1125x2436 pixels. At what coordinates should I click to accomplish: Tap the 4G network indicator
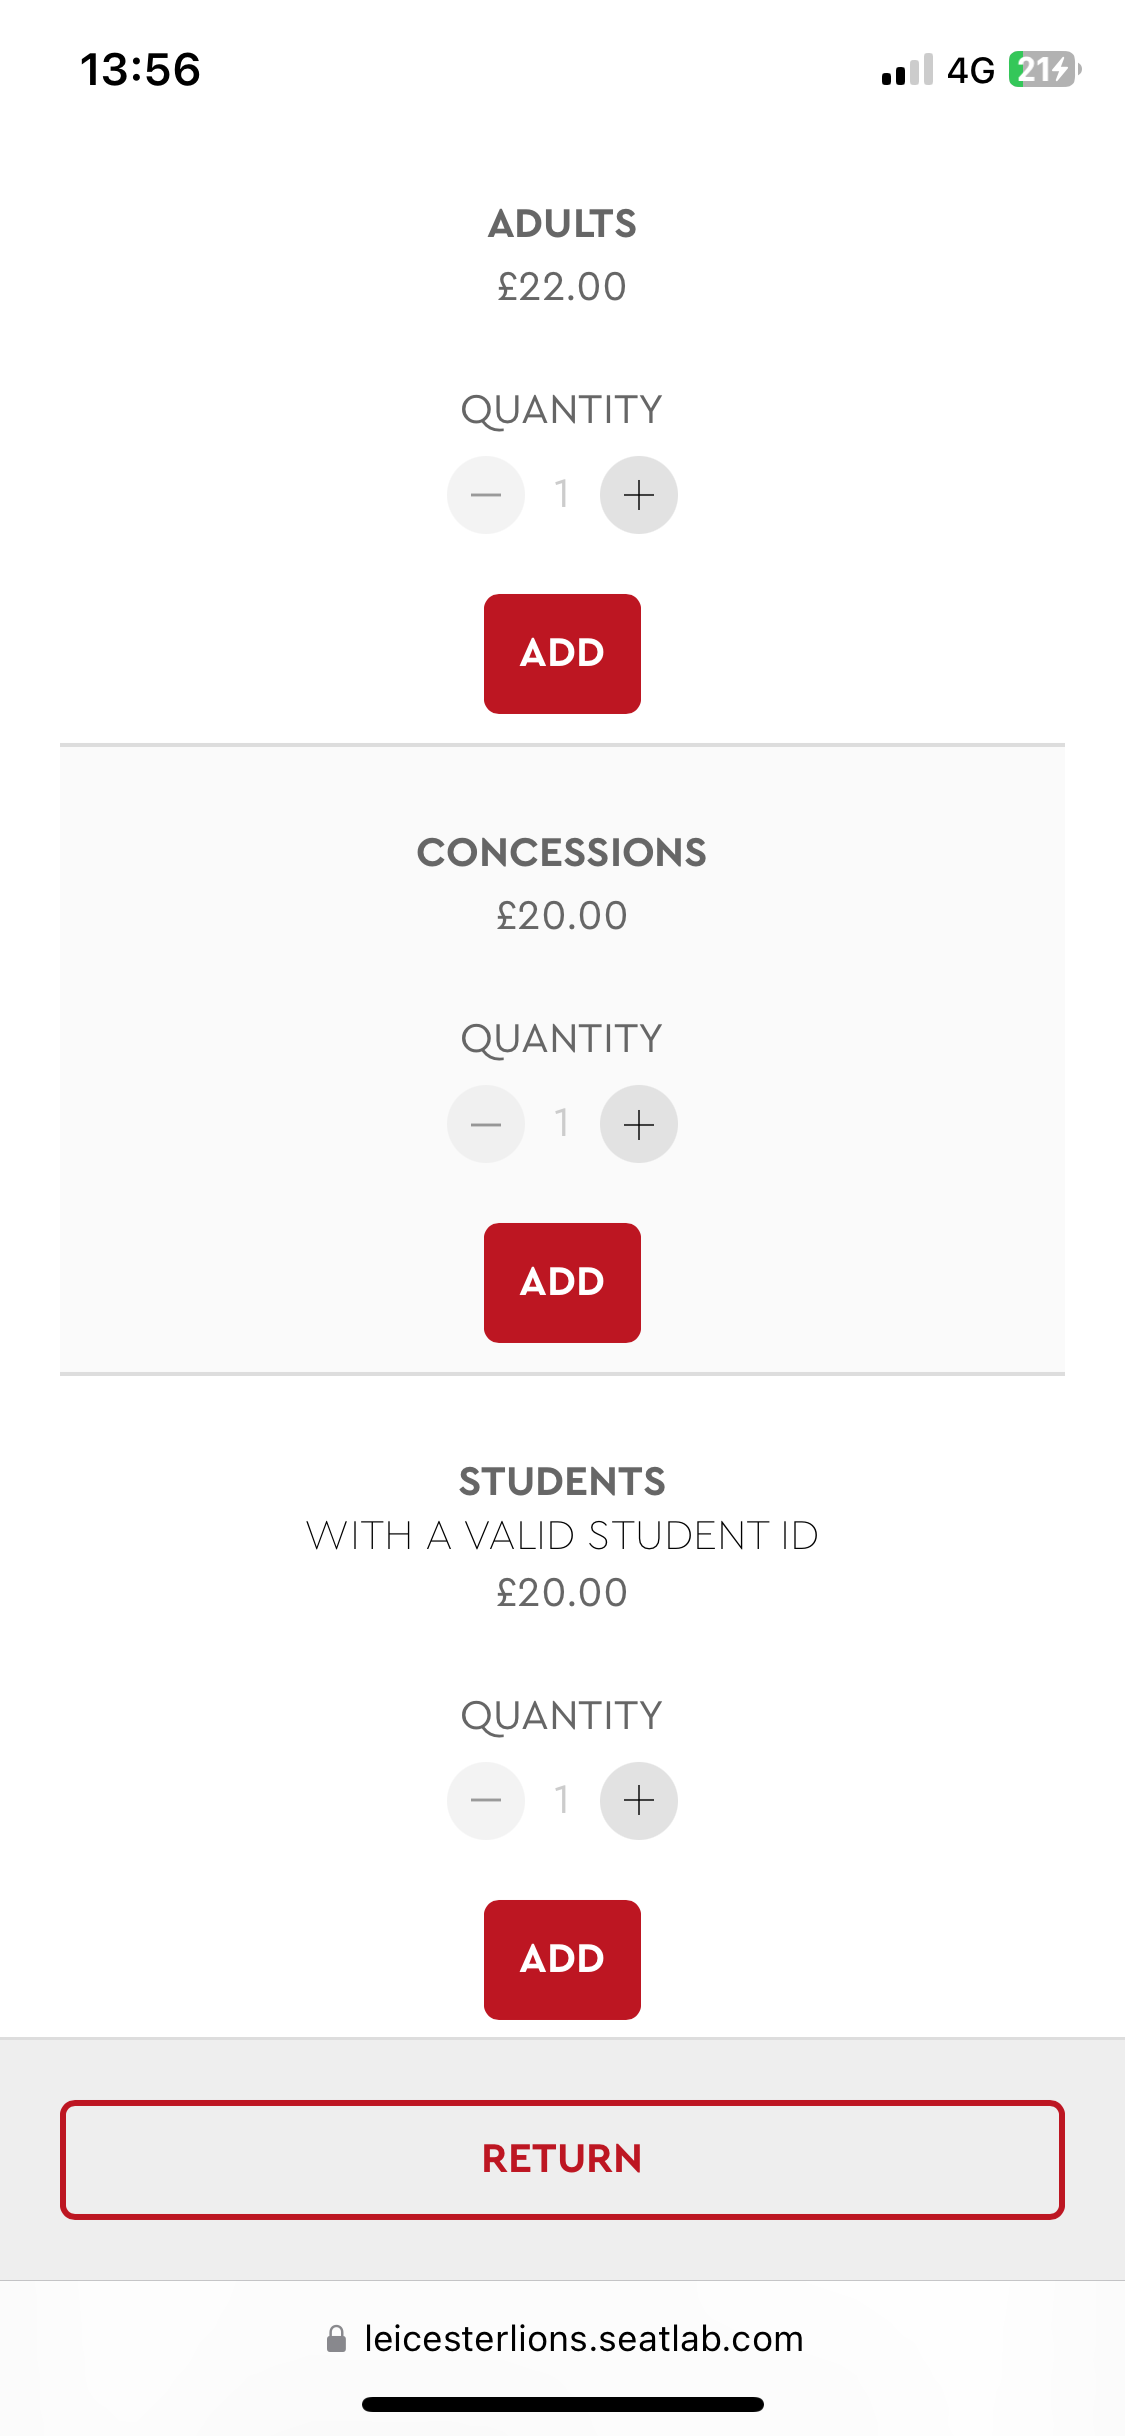coord(970,70)
